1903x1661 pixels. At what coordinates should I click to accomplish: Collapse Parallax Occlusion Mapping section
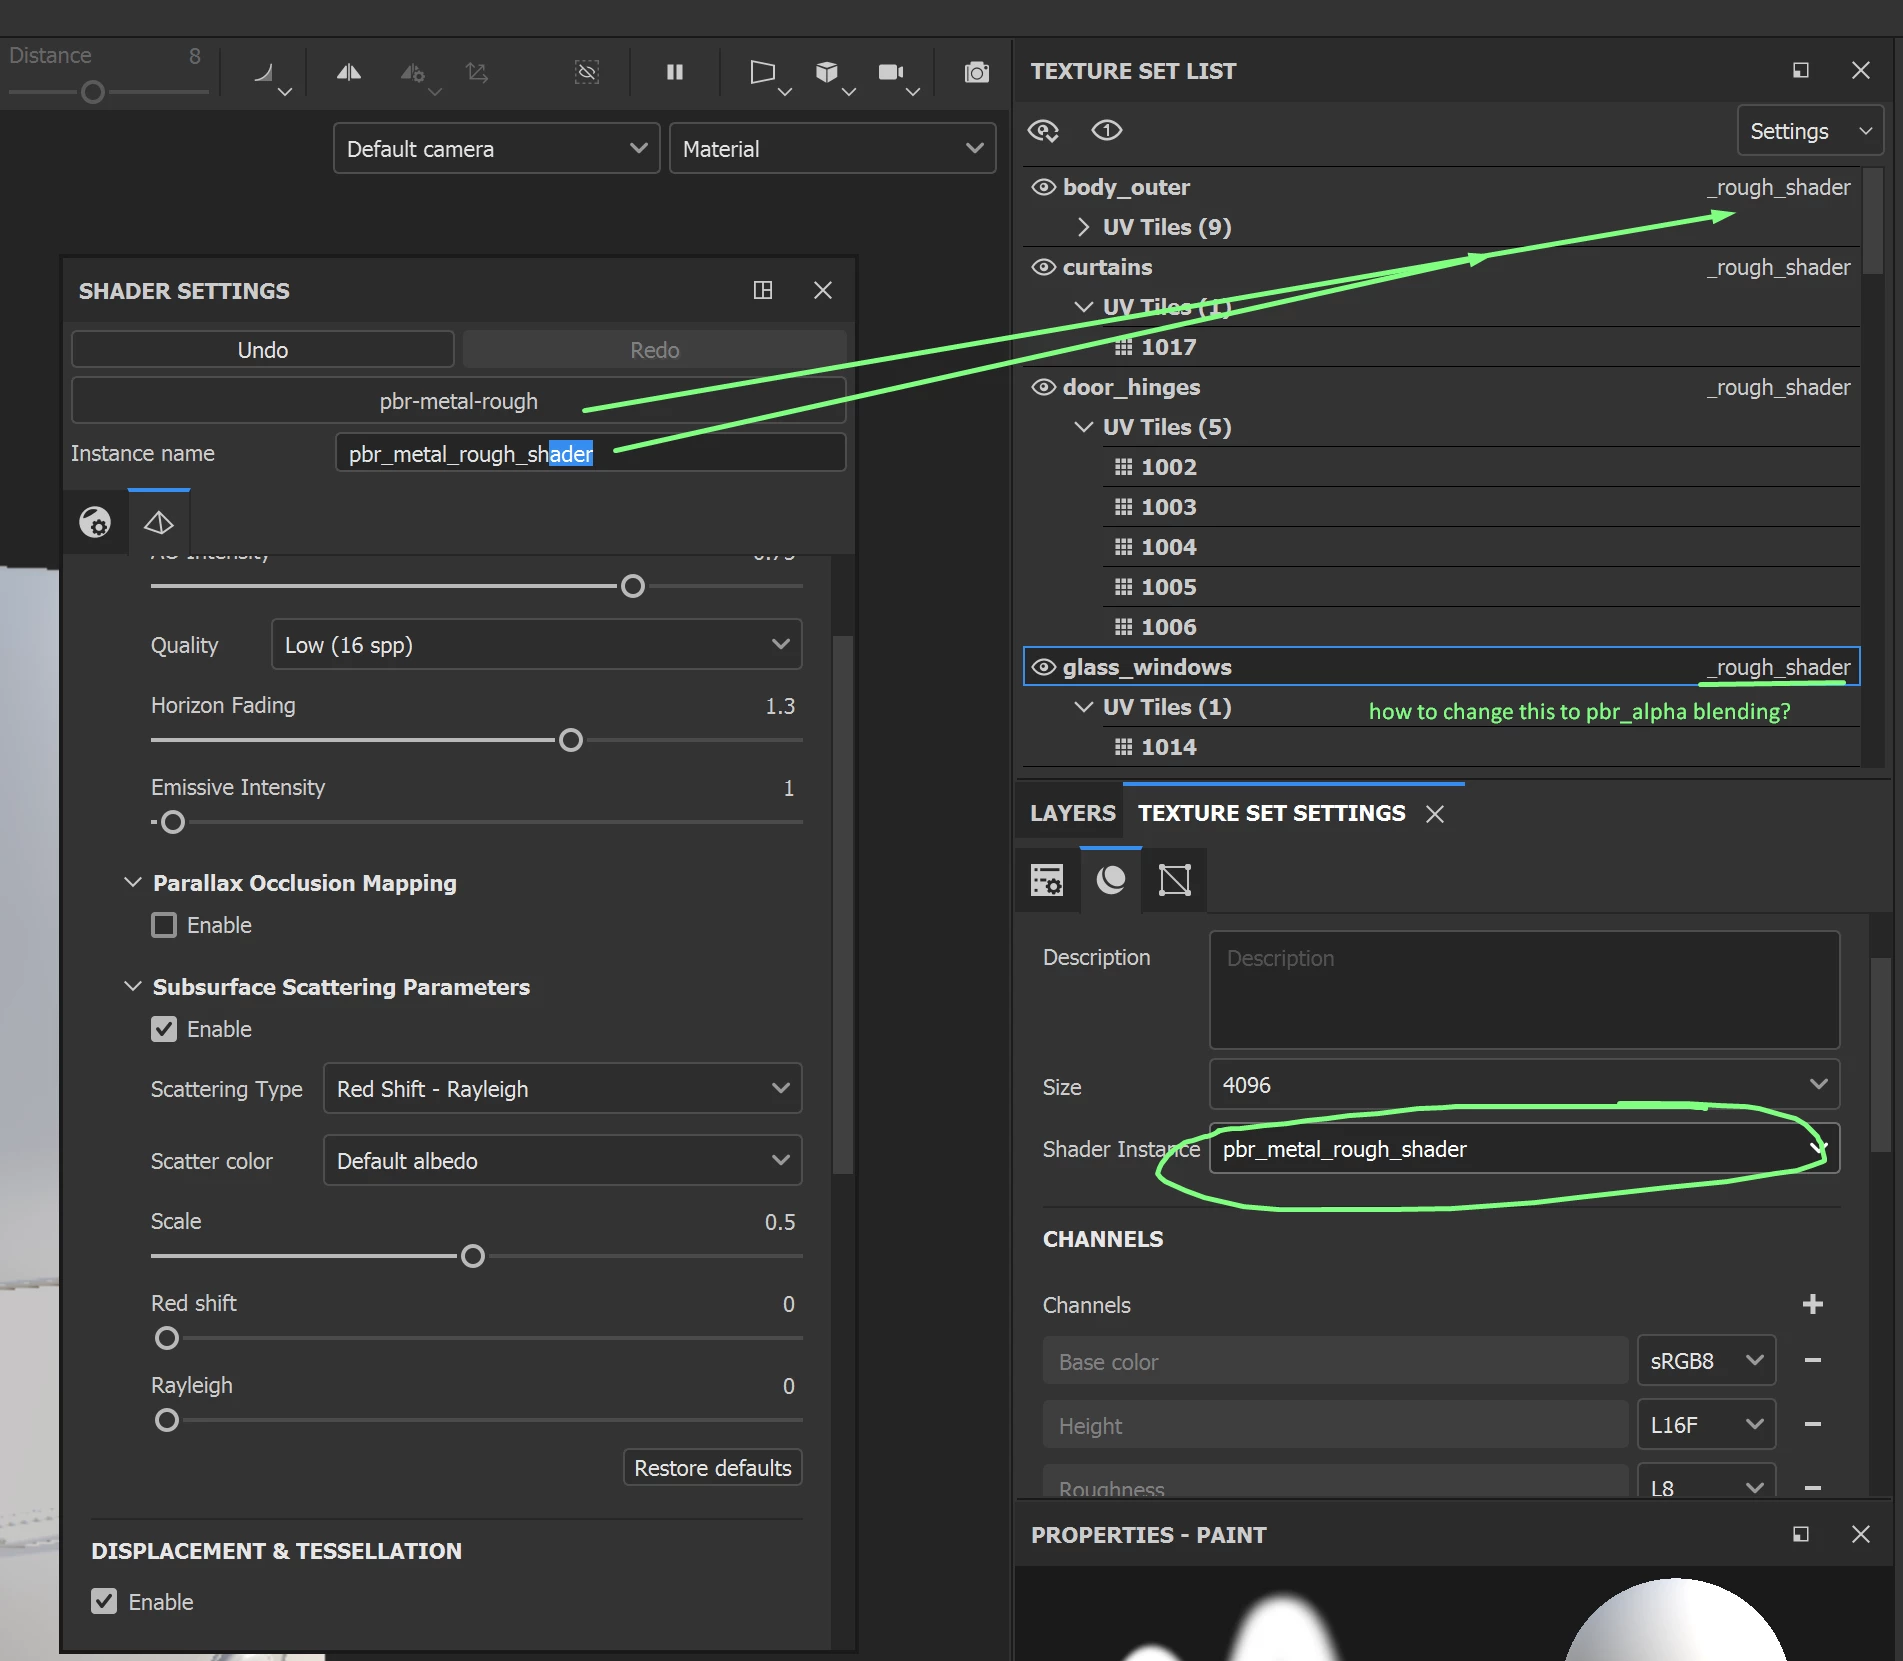click(132, 882)
